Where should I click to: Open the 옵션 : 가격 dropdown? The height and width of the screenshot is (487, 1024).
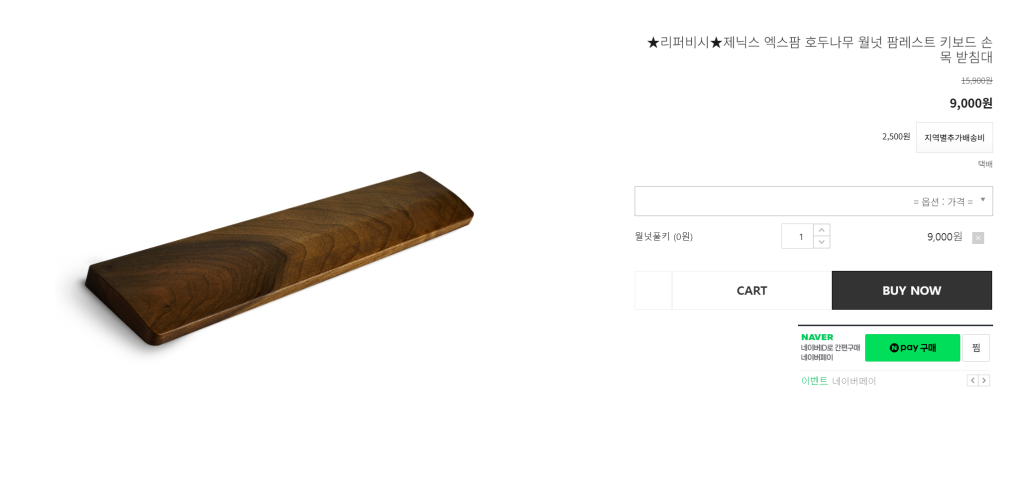coord(813,201)
